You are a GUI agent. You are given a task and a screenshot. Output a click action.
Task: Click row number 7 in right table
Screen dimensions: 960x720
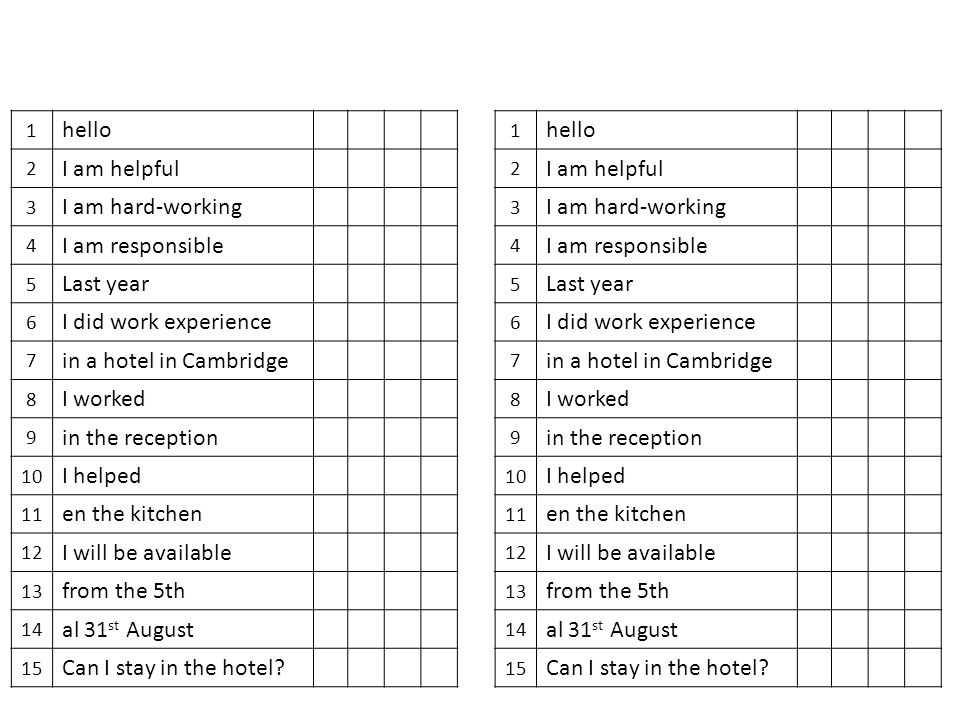[516, 361]
